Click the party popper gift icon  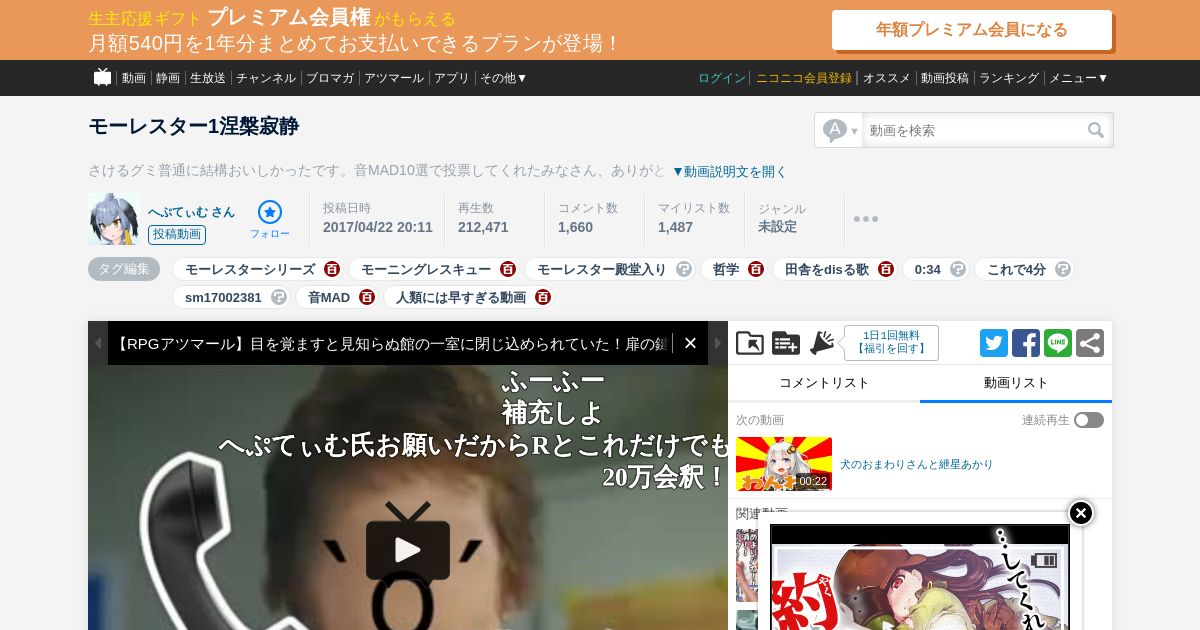tap(822, 343)
